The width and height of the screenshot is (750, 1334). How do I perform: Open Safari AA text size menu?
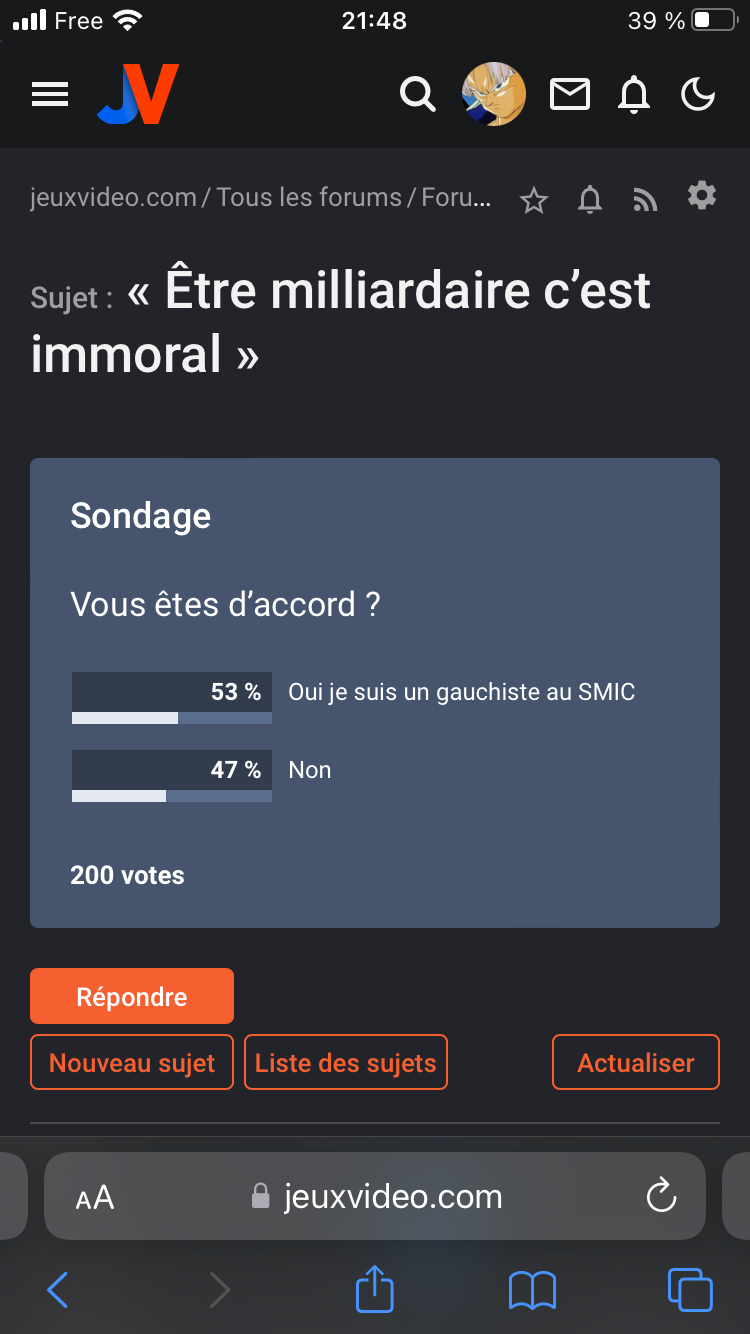95,1197
